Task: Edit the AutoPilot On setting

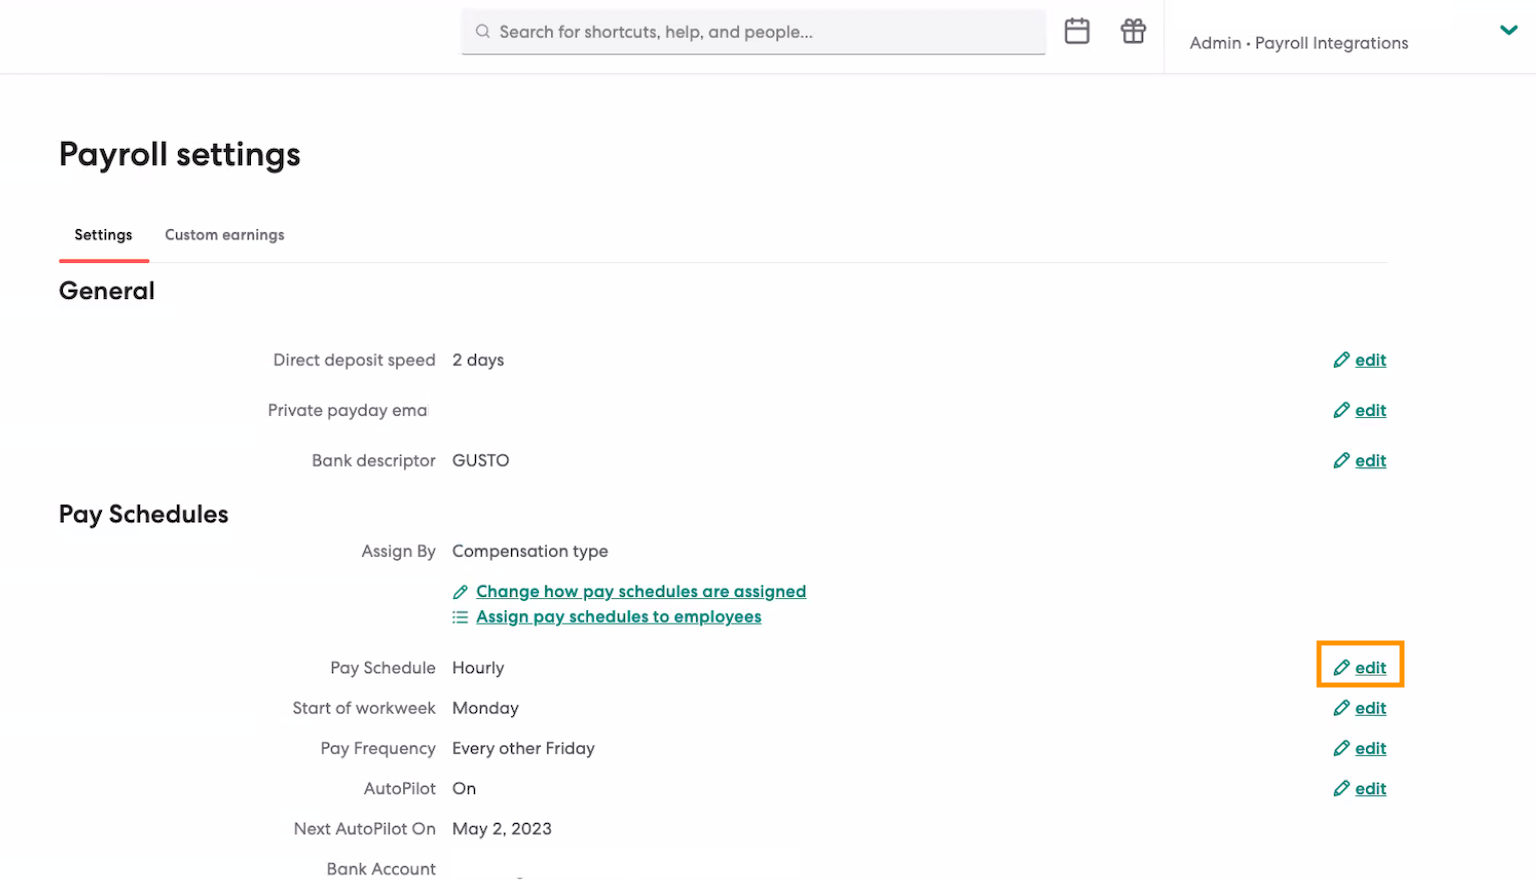Action: pyautogui.click(x=1369, y=789)
